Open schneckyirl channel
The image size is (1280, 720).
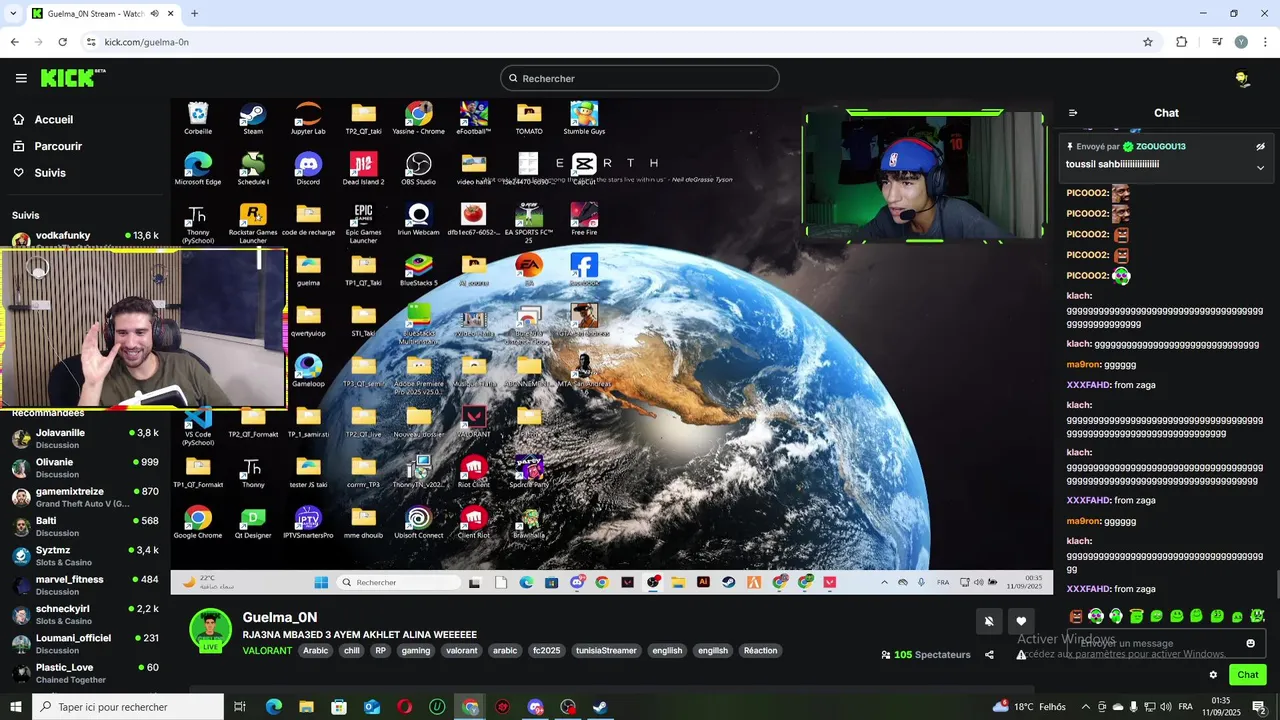tap(85, 614)
